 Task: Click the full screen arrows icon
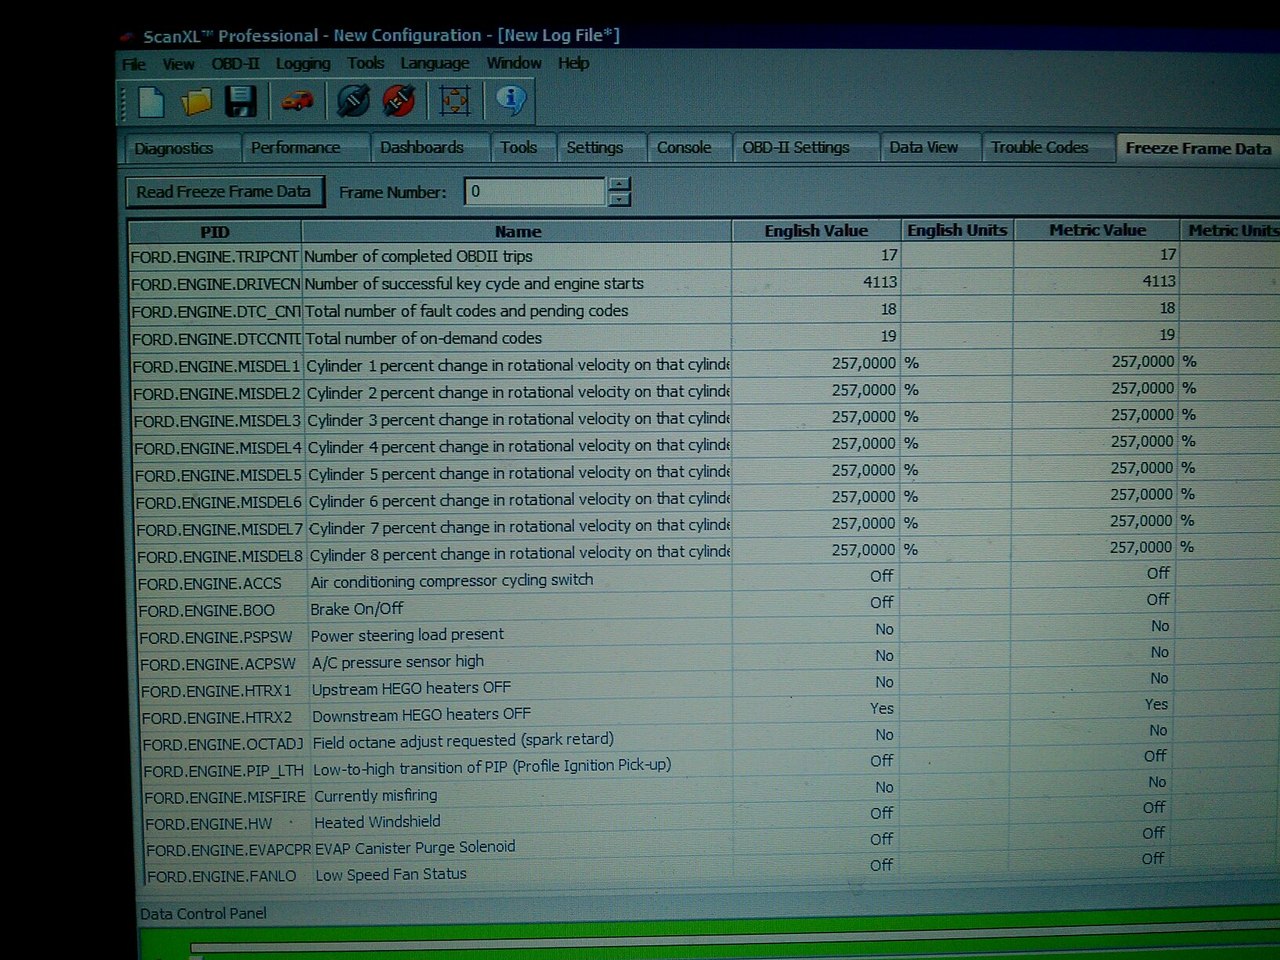(455, 101)
